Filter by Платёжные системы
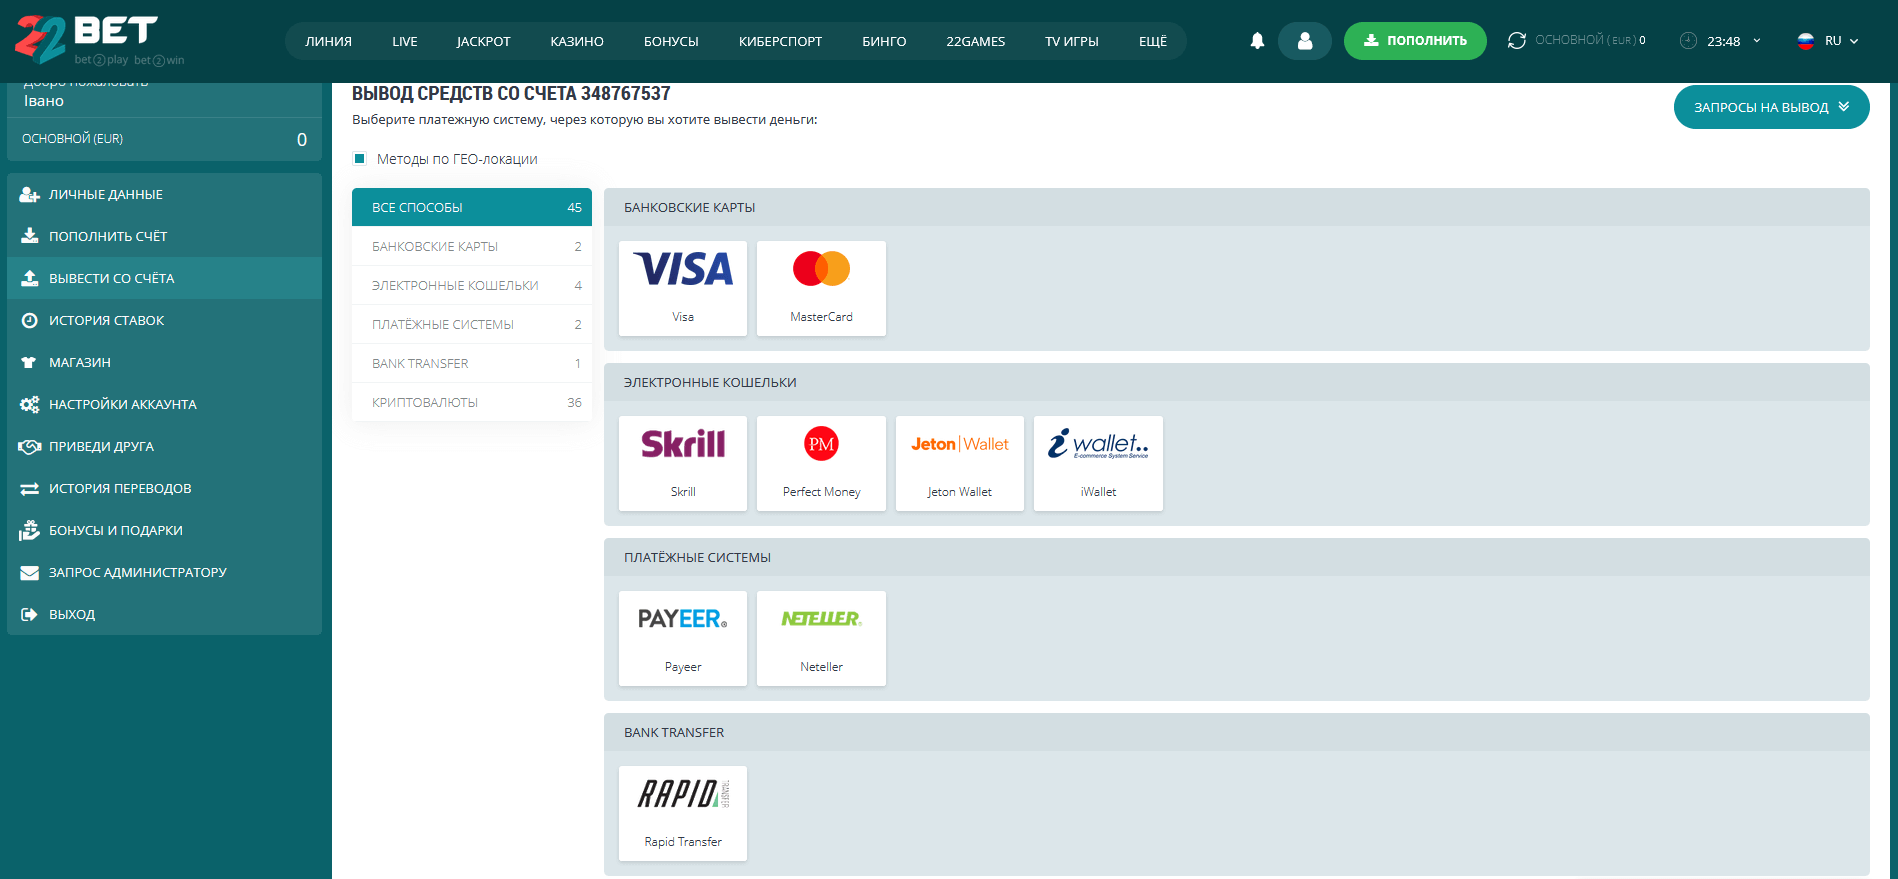The width and height of the screenshot is (1898, 879). pyautogui.click(x=472, y=324)
